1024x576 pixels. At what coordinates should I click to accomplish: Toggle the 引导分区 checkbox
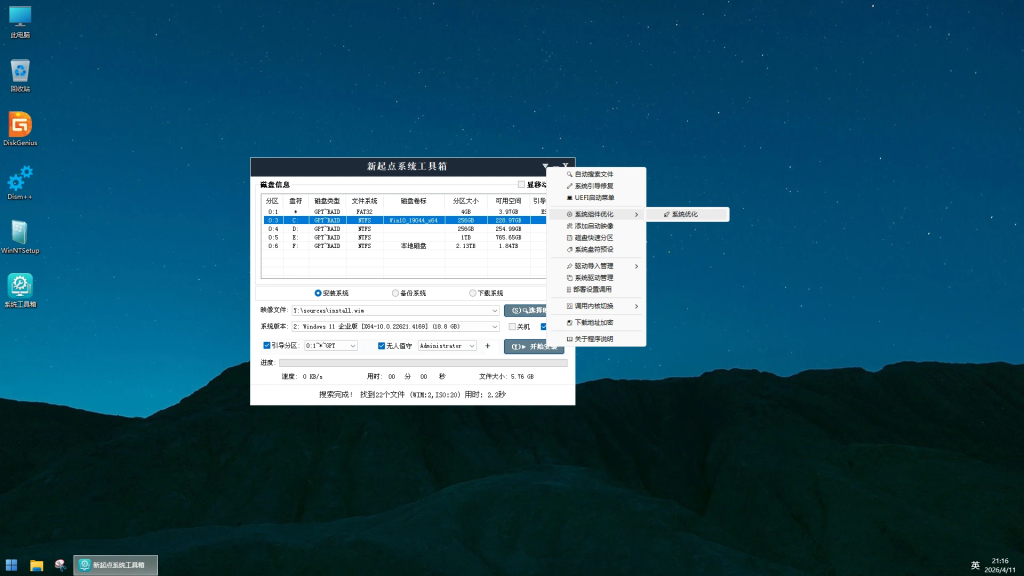tap(265, 345)
